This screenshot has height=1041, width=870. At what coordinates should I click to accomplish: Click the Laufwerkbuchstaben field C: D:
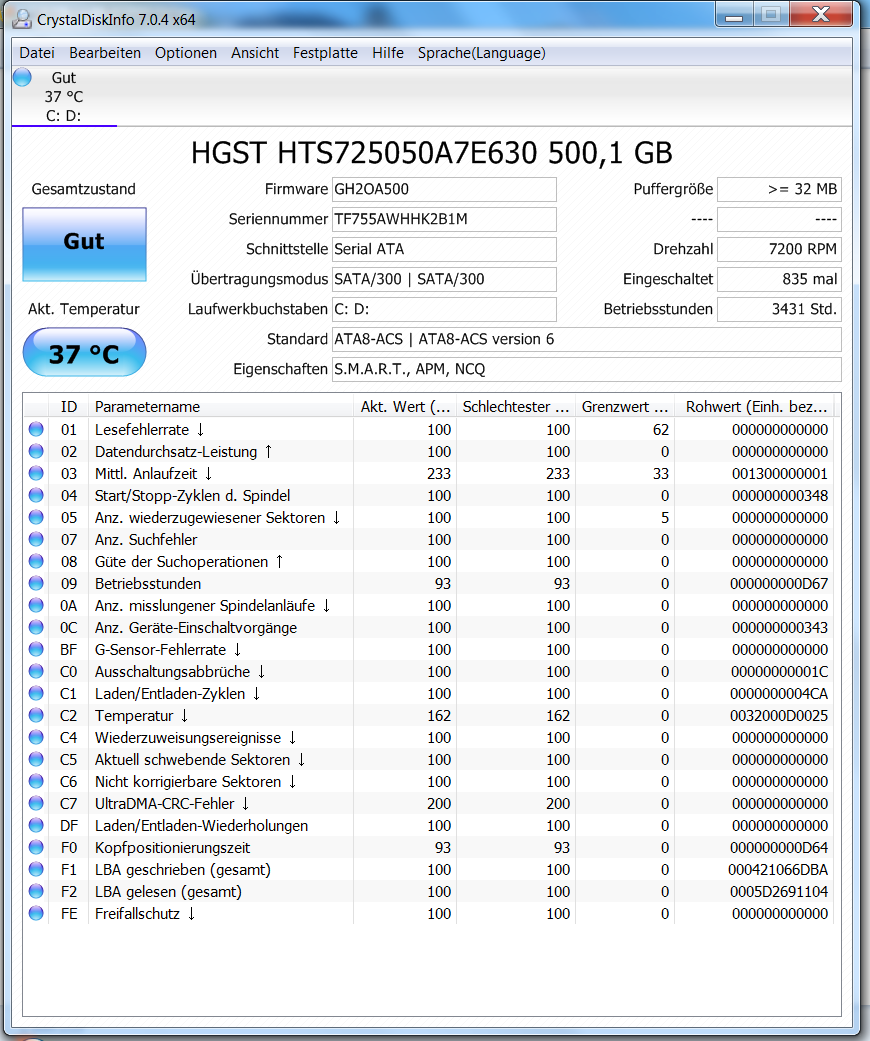click(x=444, y=309)
